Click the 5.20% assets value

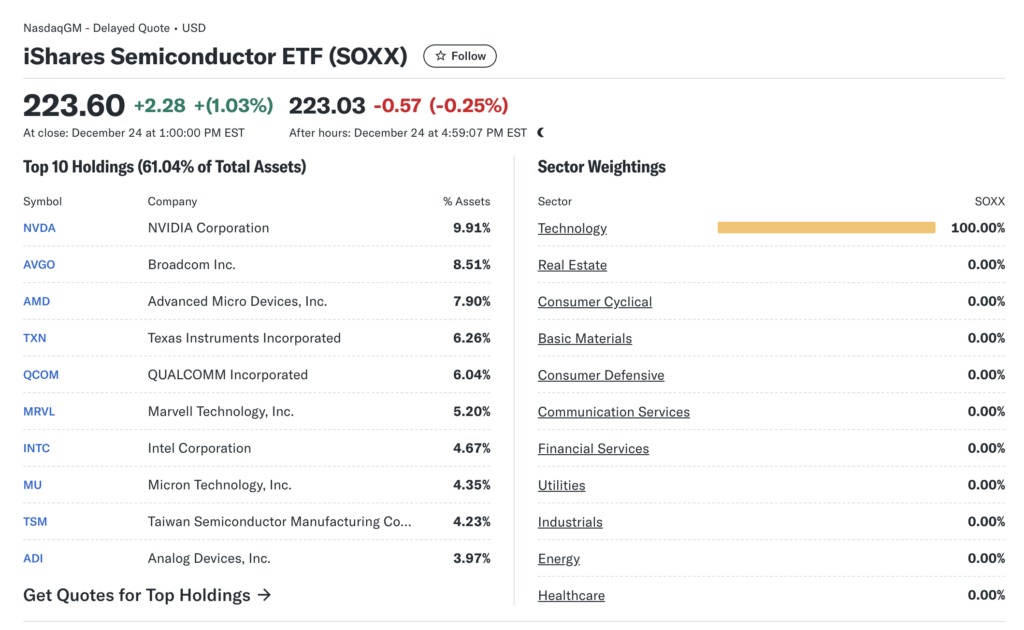[x=472, y=411]
